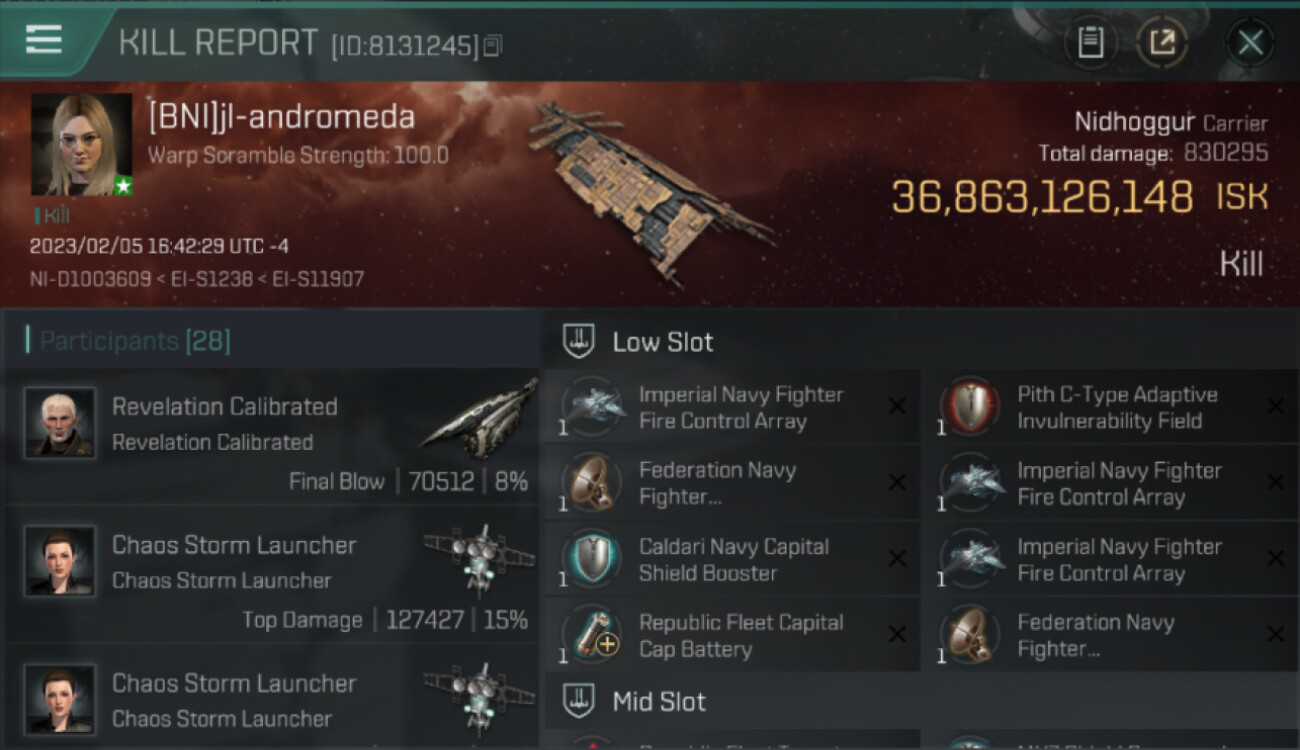Collapse the Mid Slot section header
The width and height of the screenshot is (1300, 750).
[921, 701]
